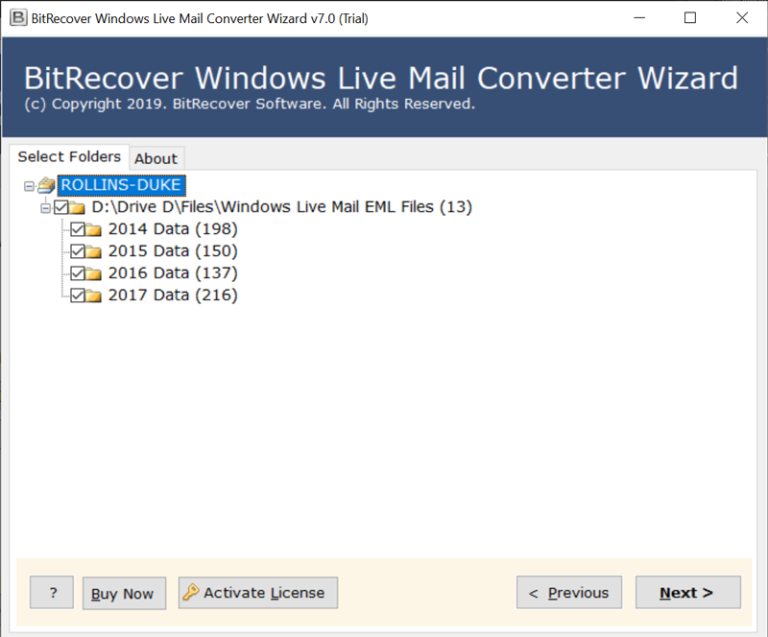Image resolution: width=768 pixels, height=637 pixels.
Task: Click the Buy Now button
Action: pyautogui.click(x=122, y=593)
